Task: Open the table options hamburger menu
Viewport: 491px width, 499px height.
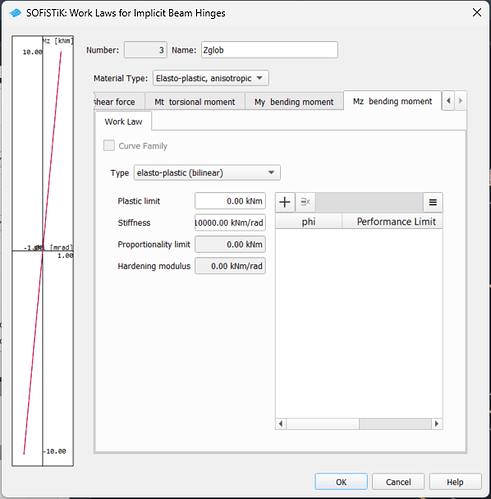Action: [433, 202]
